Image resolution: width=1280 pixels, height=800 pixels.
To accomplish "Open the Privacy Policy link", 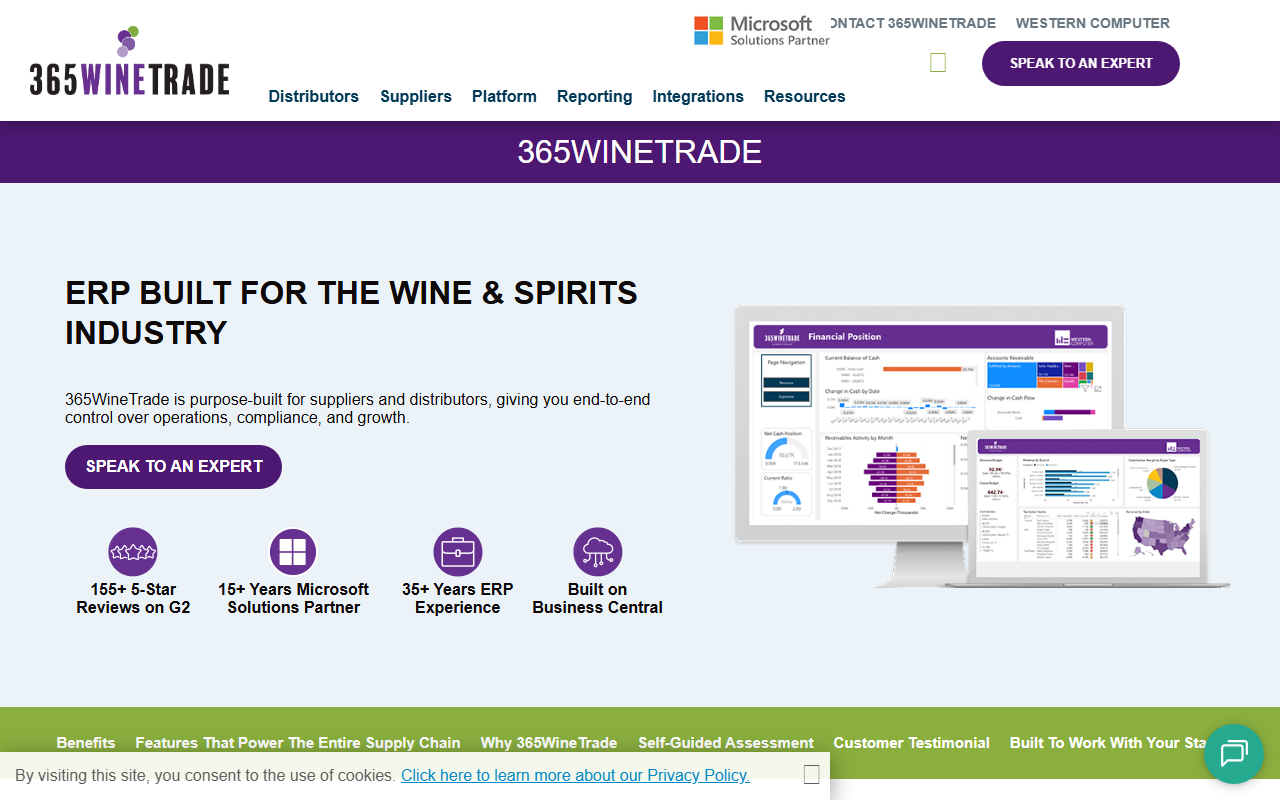I will (x=575, y=775).
